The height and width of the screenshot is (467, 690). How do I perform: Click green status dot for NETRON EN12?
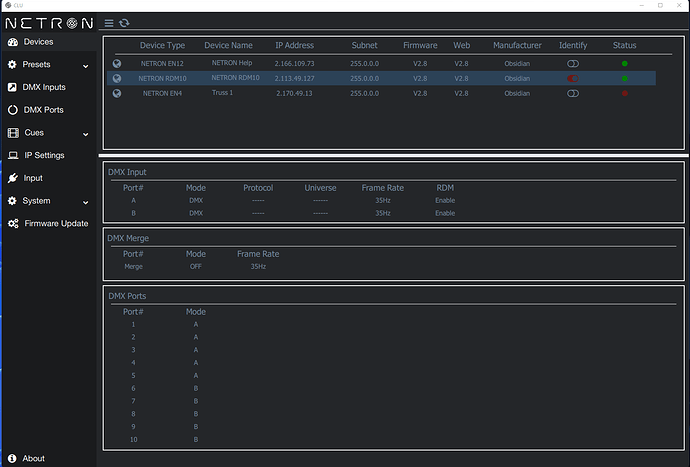pyautogui.click(x=624, y=63)
